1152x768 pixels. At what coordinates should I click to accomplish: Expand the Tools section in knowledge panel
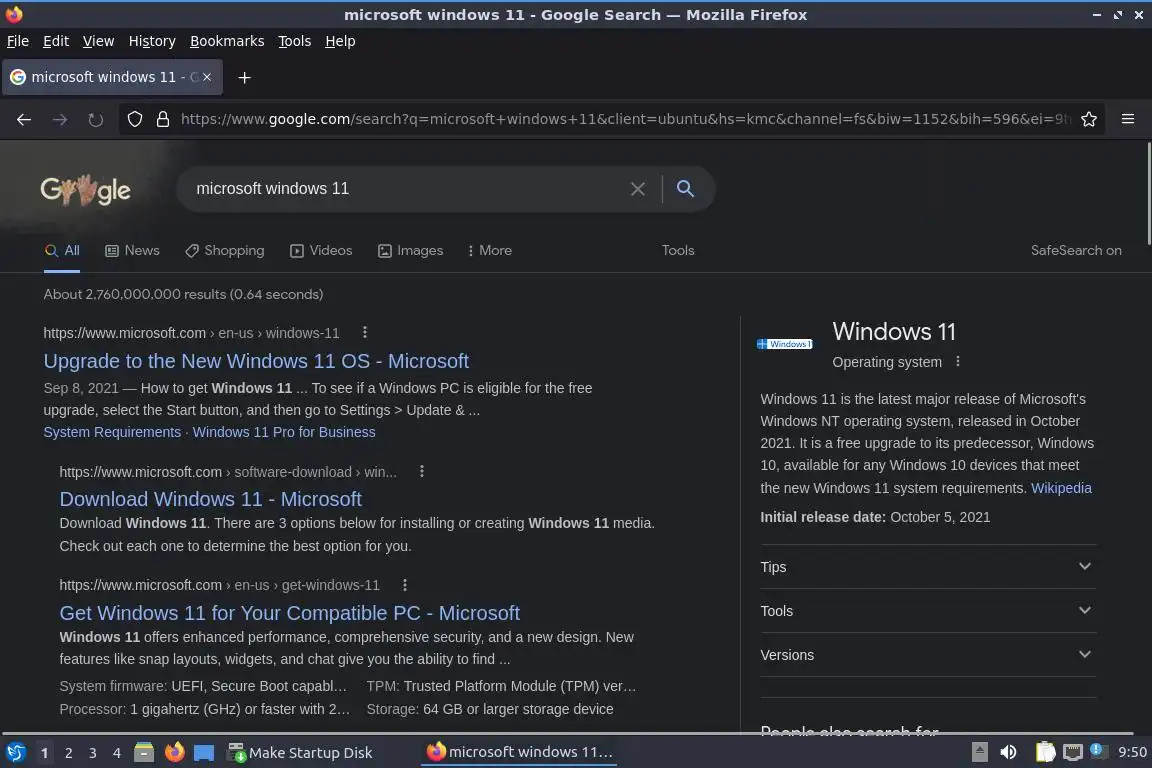(x=927, y=611)
